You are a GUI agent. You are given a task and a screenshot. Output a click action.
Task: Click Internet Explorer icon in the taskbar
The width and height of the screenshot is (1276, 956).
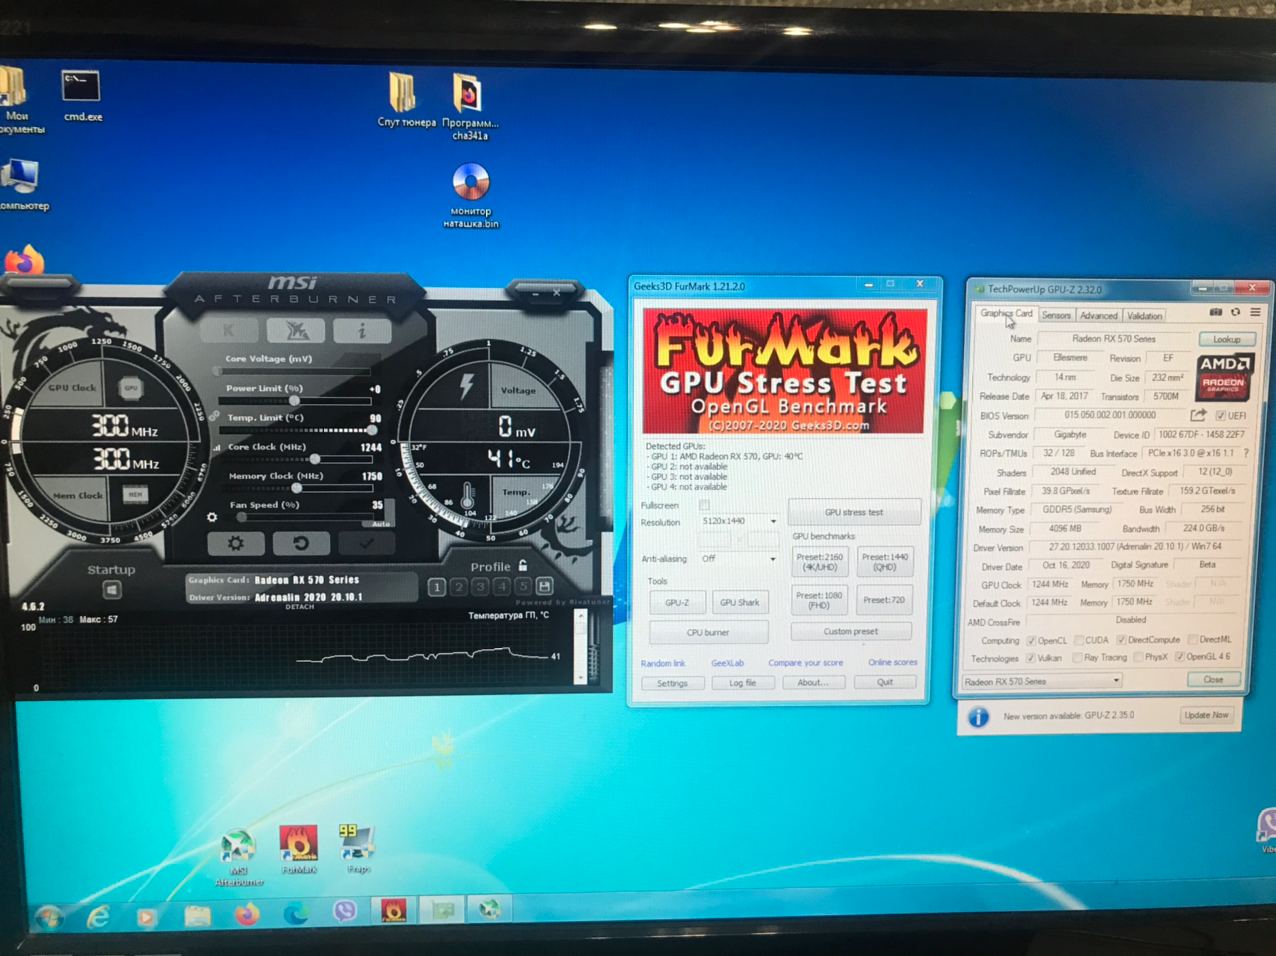pos(97,916)
